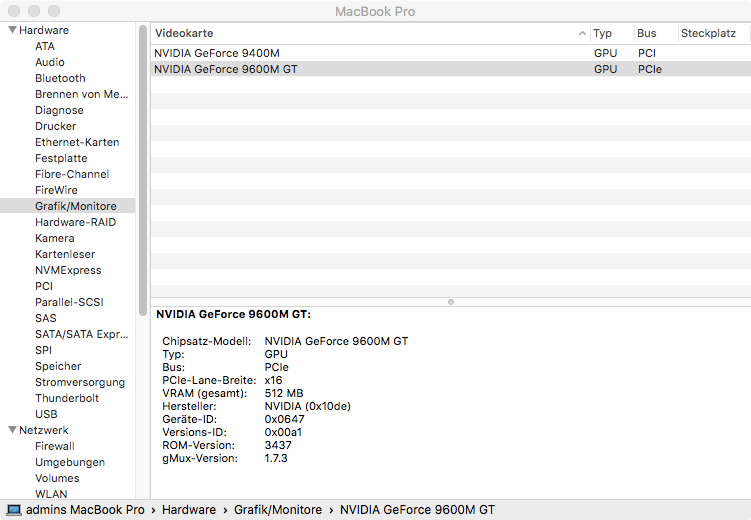Select Brennen von Me... in sidebar
751x520 pixels.
click(81, 94)
